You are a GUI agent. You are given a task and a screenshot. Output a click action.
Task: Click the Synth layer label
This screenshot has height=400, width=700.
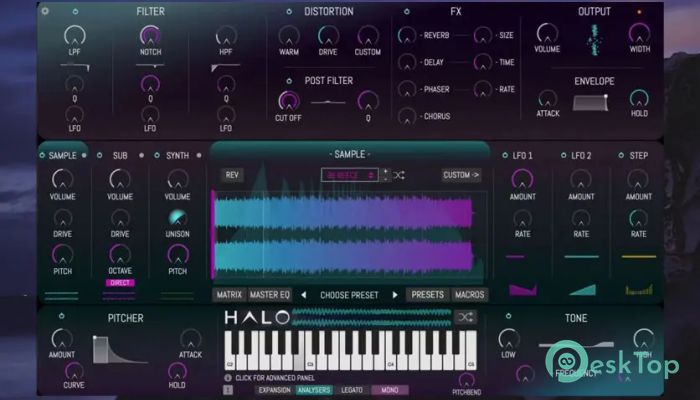pos(178,155)
